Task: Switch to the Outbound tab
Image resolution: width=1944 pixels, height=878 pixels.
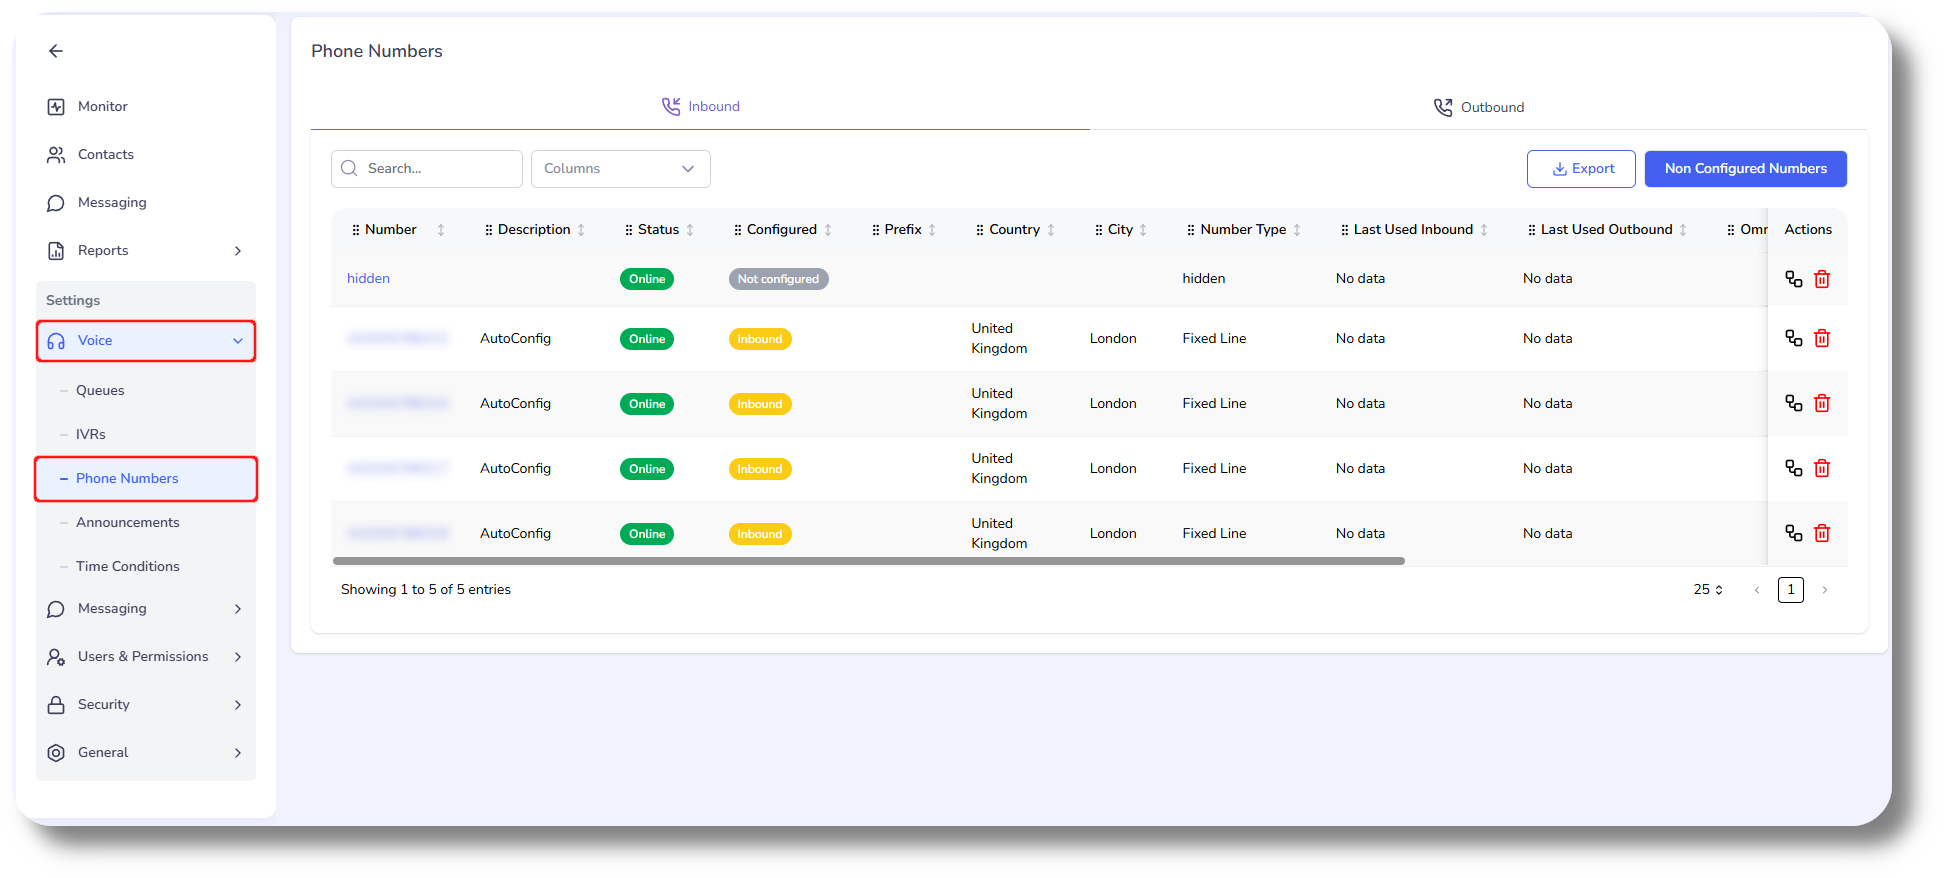Action: (1478, 107)
